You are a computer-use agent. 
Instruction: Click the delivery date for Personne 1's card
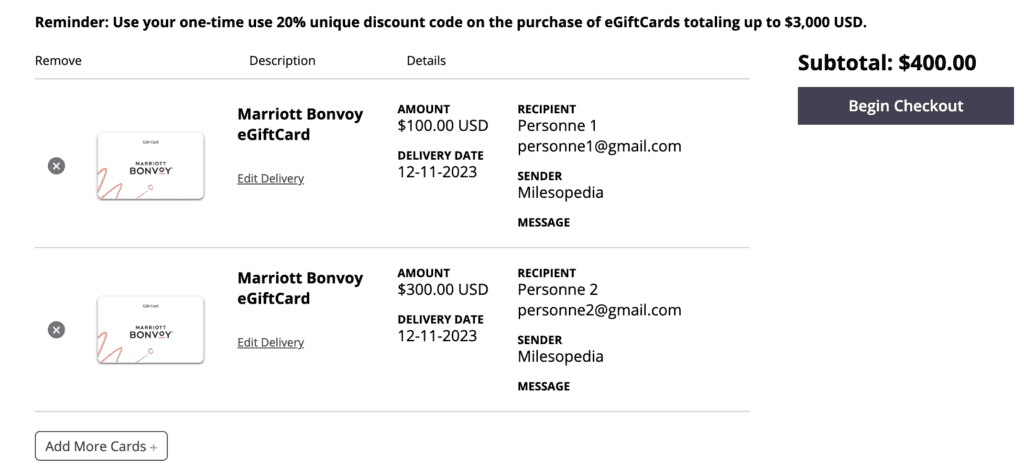coord(437,172)
